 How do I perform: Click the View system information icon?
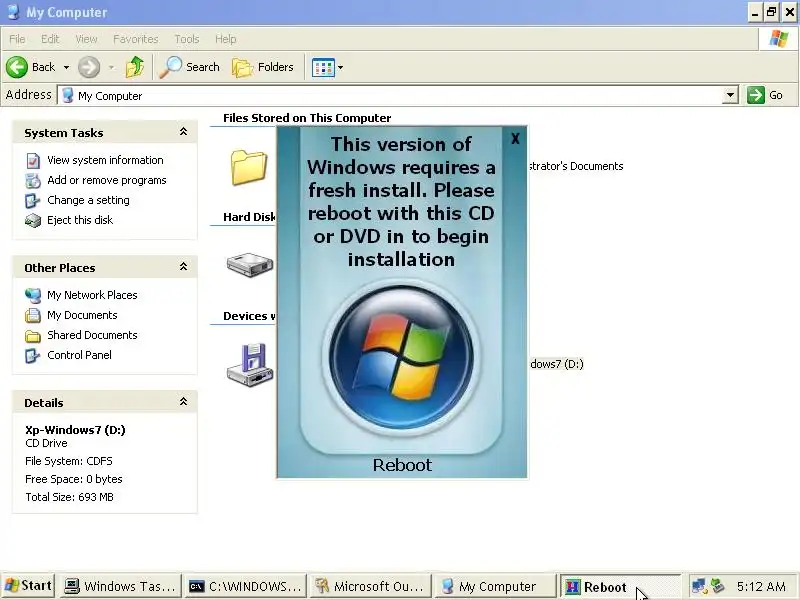(33, 161)
